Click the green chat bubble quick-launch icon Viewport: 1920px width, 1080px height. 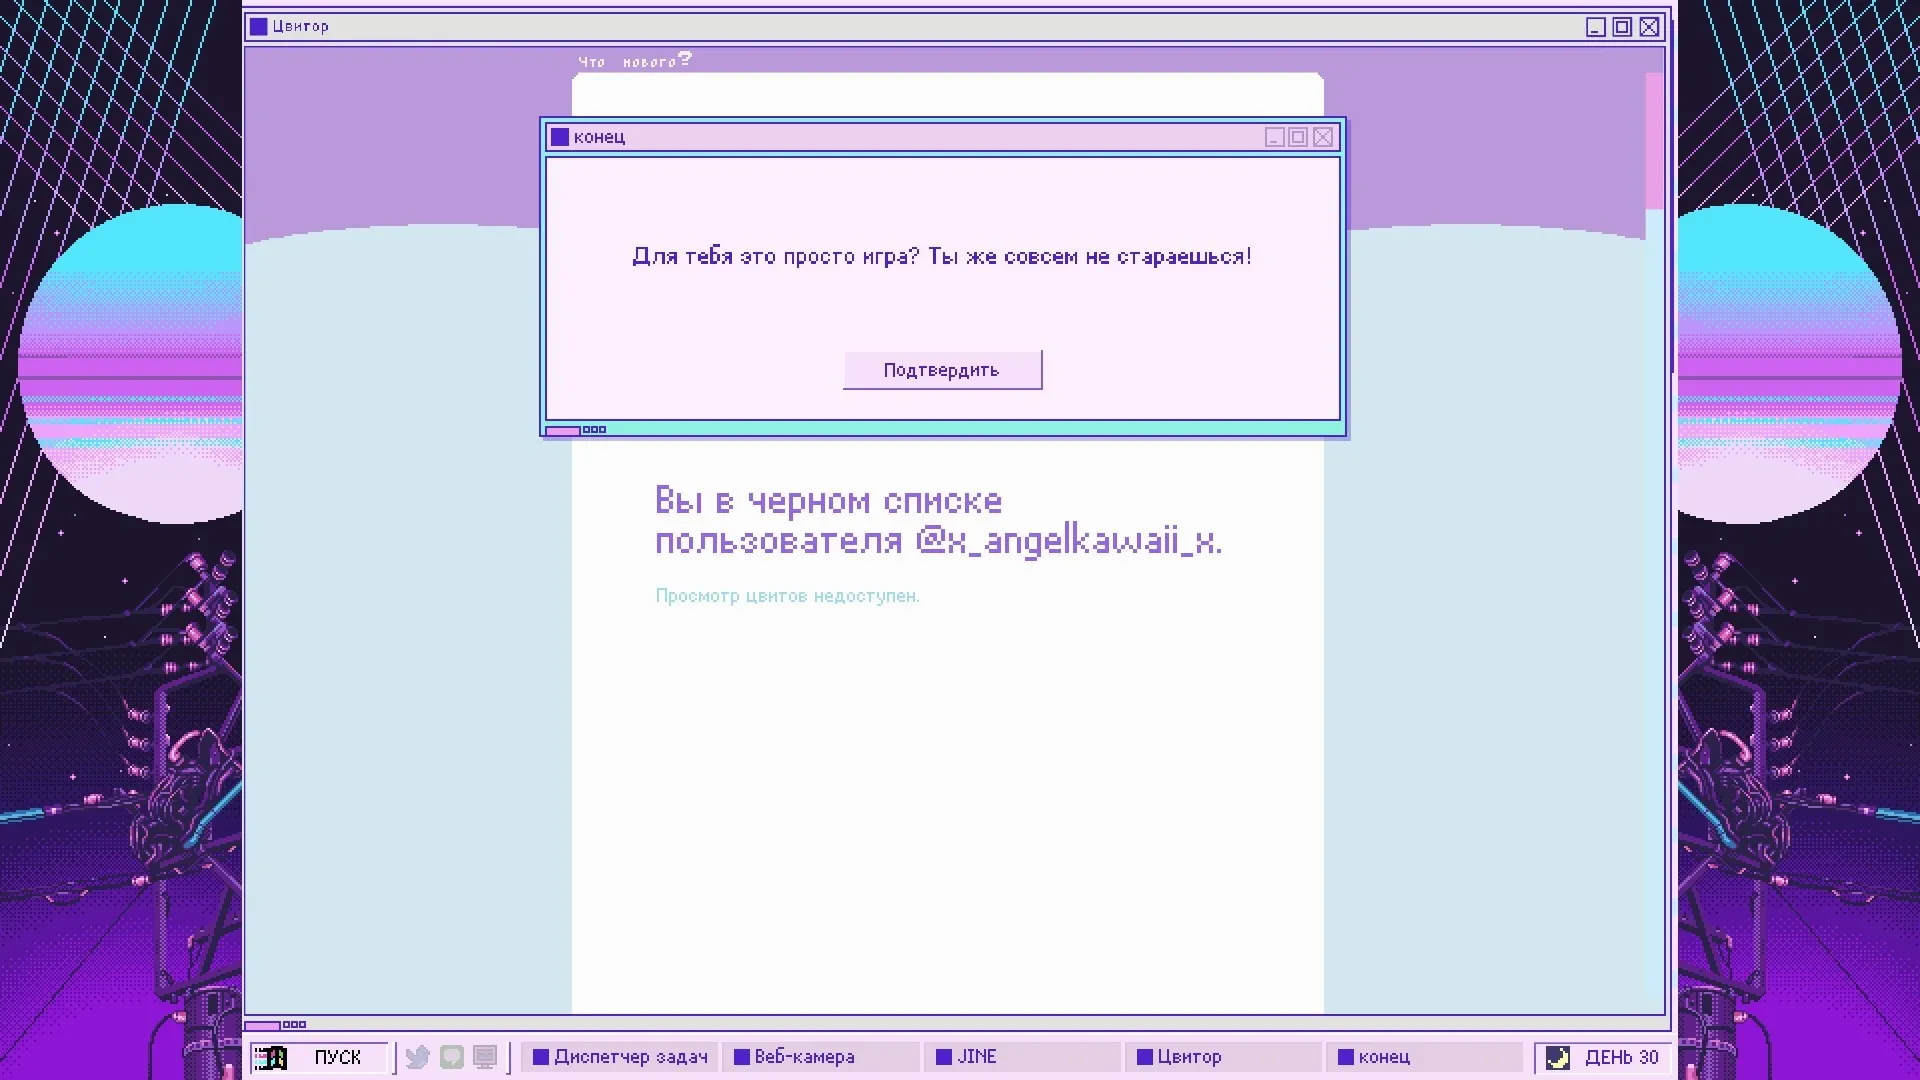[x=452, y=1057]
